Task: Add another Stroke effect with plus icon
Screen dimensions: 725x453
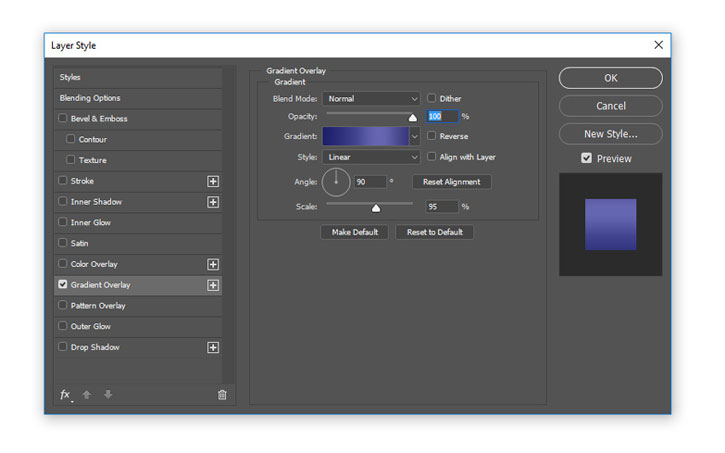Action: 213,181
